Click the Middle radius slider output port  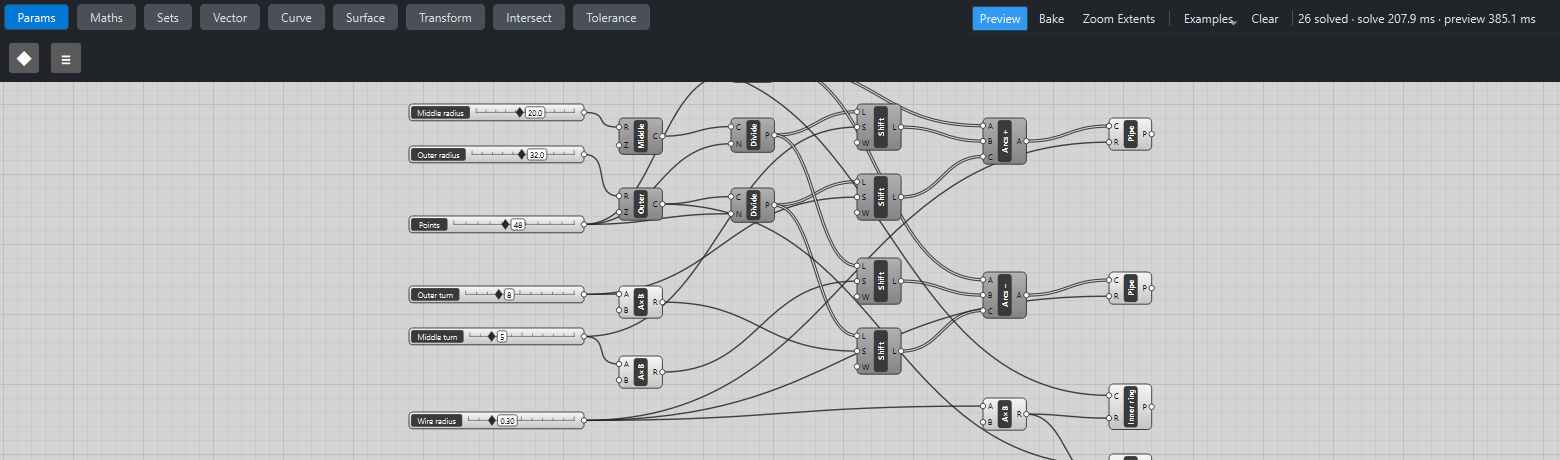(x=585, y=113)
